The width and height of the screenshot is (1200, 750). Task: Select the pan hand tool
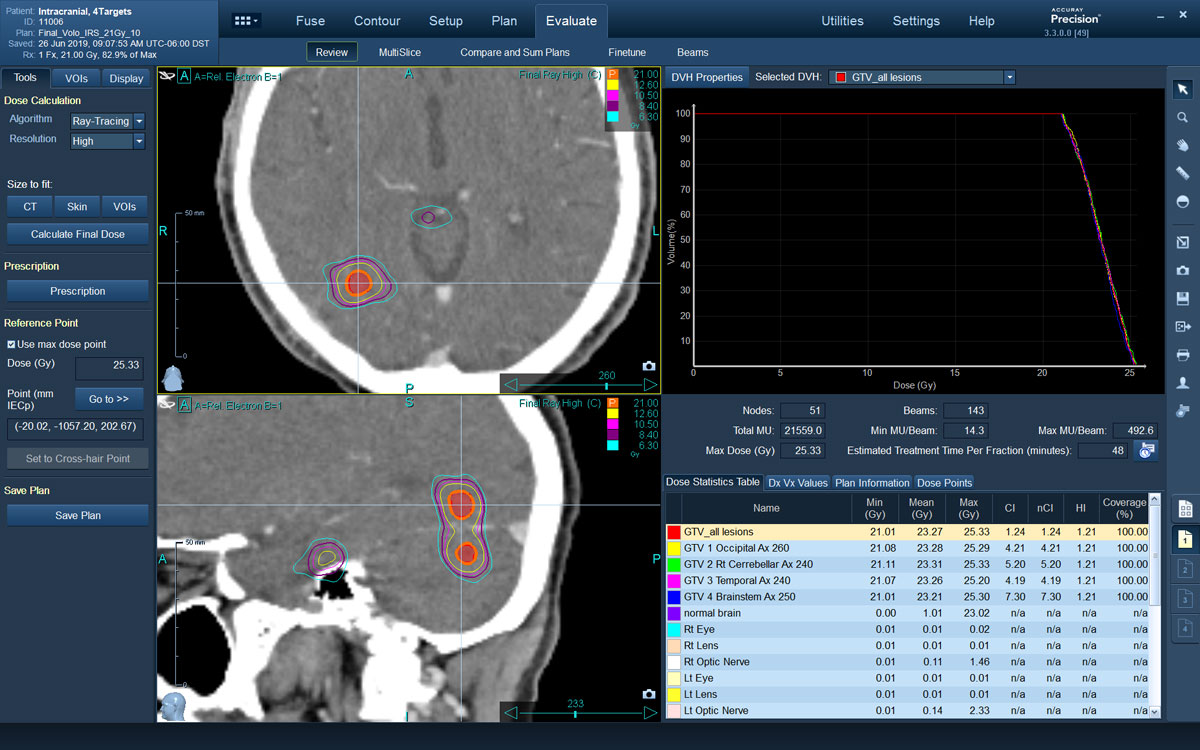pos(1182,145)
